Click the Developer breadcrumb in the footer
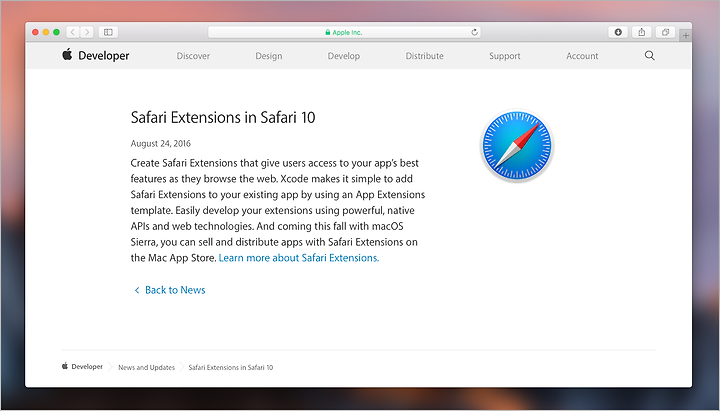The height and width of the screenshot is (411, 720). click(x=87, y=366)
